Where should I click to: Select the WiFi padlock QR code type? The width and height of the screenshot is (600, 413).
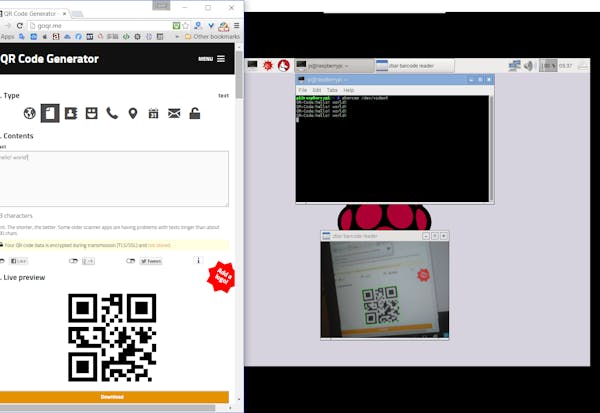point(195,113)
